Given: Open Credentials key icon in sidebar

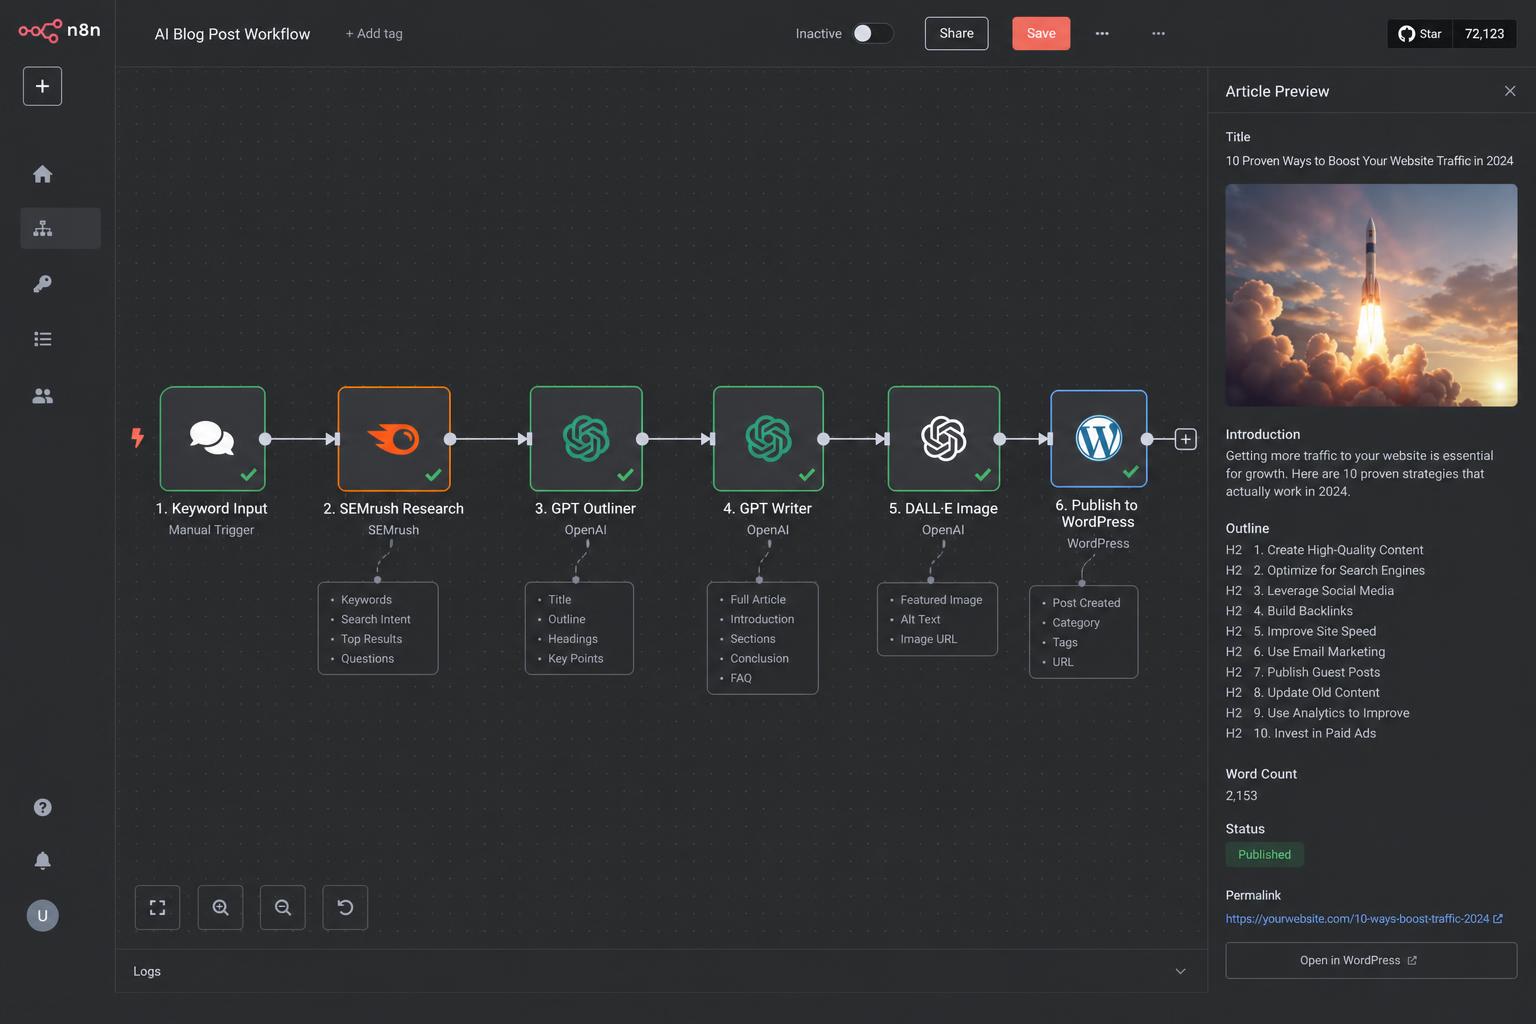Looking at the screenshot, I should point(42,284).
